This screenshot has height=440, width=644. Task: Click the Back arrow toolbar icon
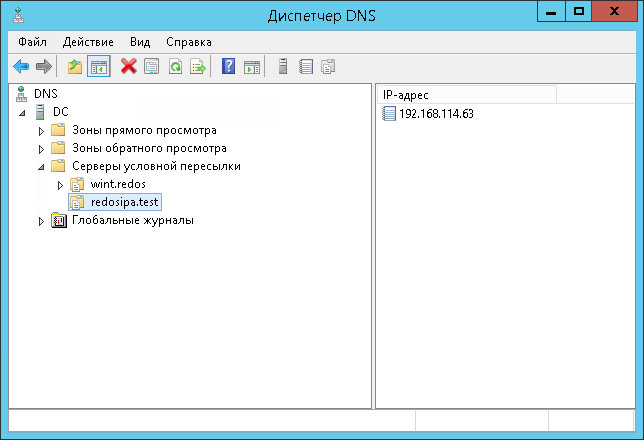point(20,67)
